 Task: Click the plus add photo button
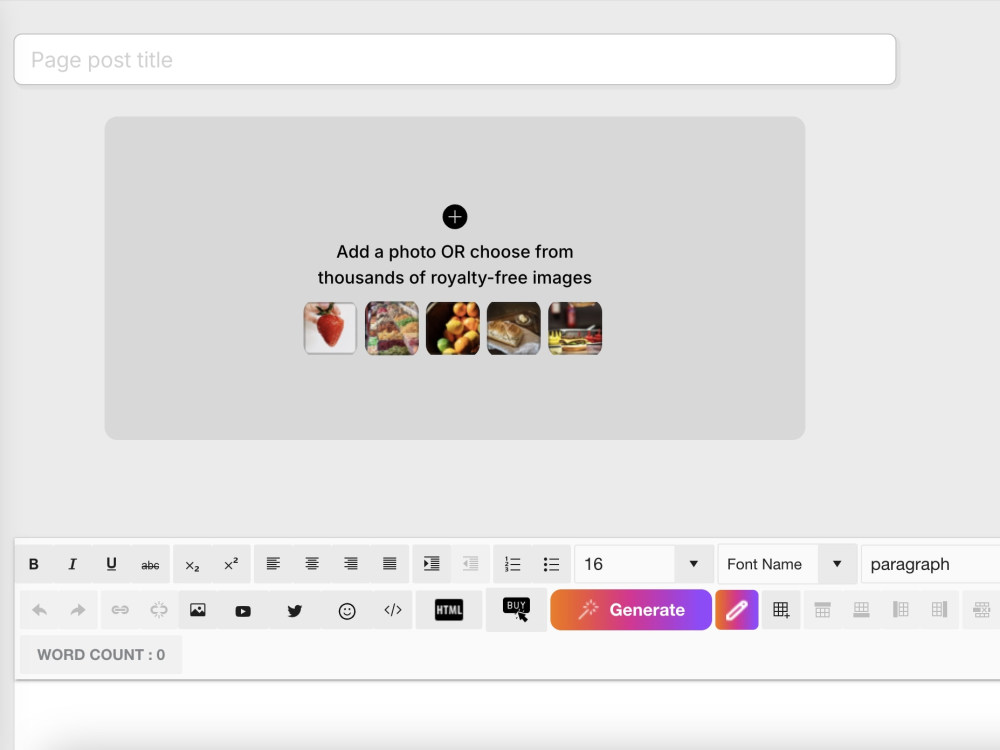455,217
